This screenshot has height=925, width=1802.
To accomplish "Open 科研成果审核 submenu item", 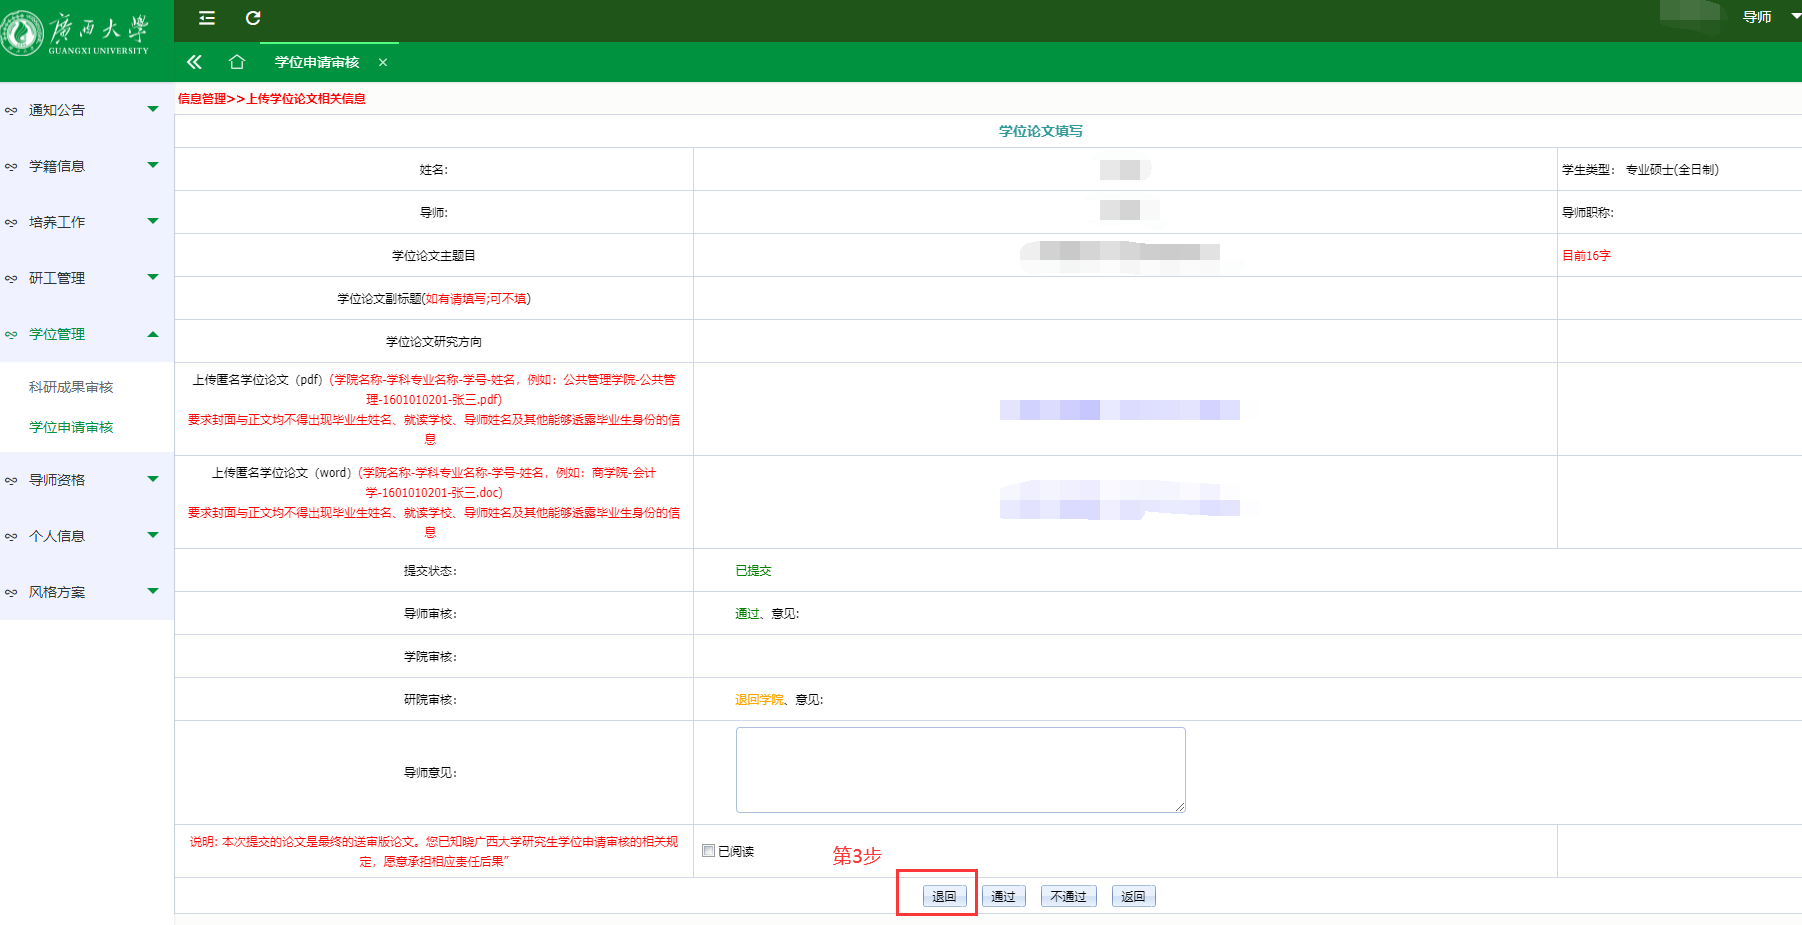I will point(71,387).
